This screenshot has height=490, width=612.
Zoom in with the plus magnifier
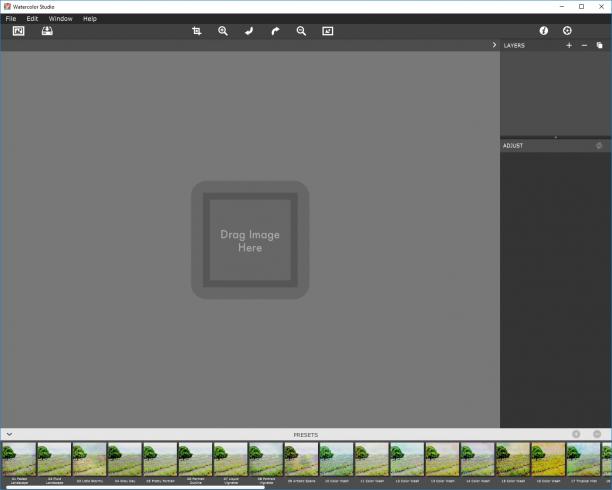[x=223, y=31]
